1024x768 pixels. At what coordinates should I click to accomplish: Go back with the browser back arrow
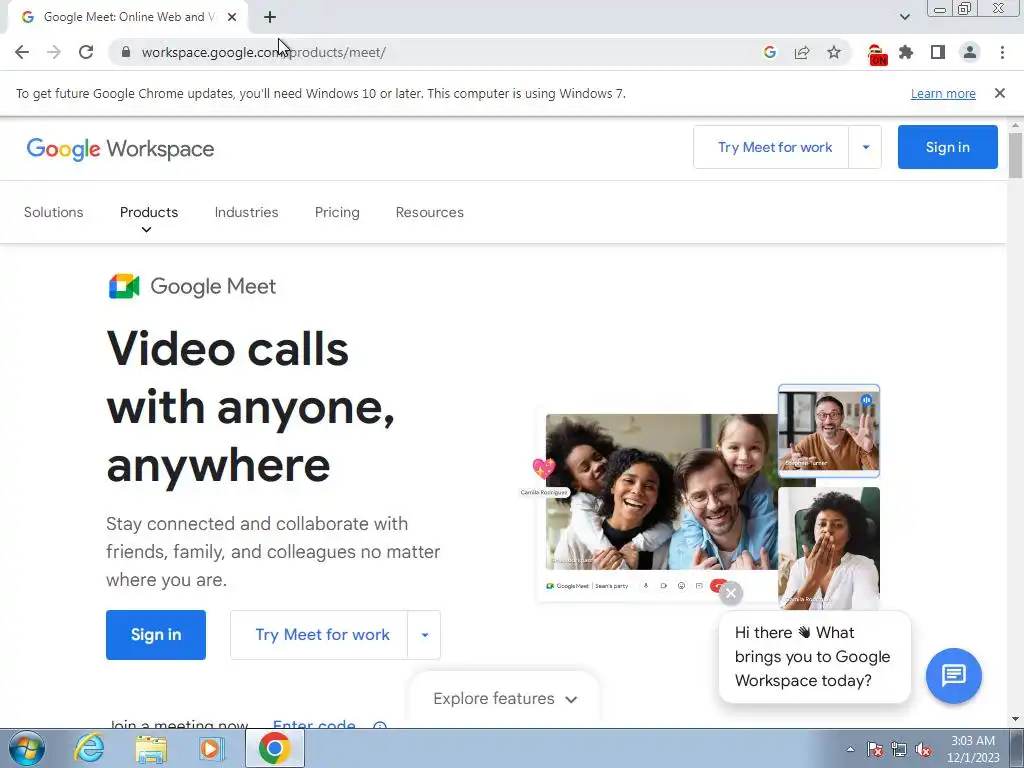coord(22,52)
